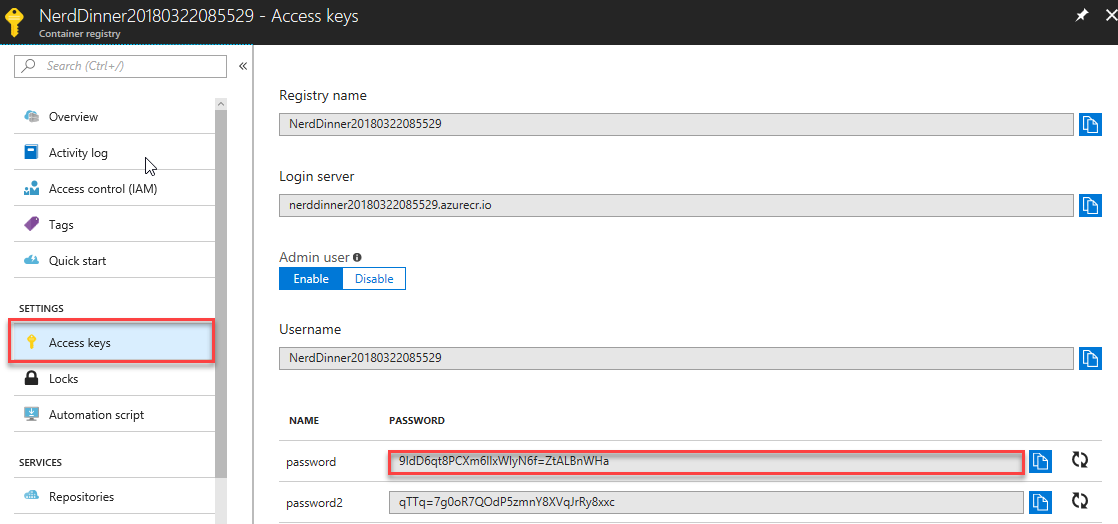Click the 'password' name cell
Screen dimensions: 1118x524
(311, 462)
